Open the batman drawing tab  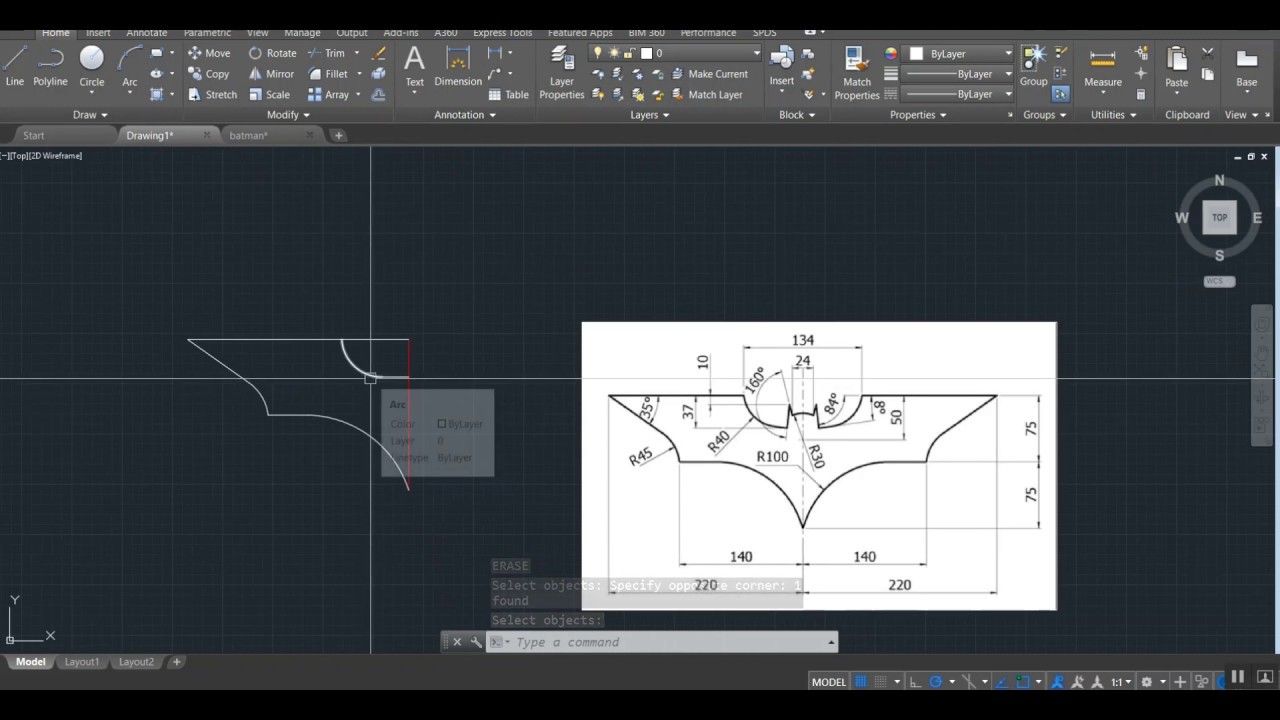249,135
